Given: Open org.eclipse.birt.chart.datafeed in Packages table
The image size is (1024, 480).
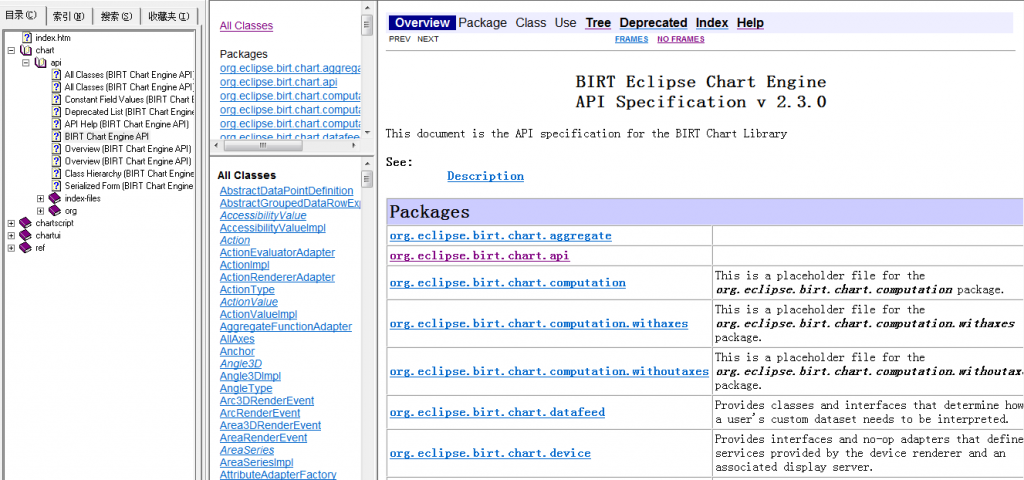Looking at the screenshot, I should click(x=497, y=412).
